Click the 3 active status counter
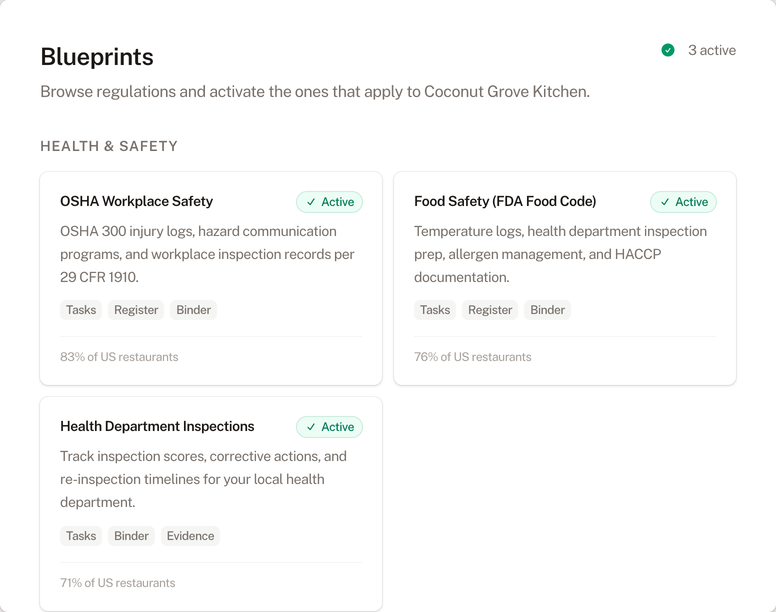This screenshot has width=776, height=612. point(711,50)
